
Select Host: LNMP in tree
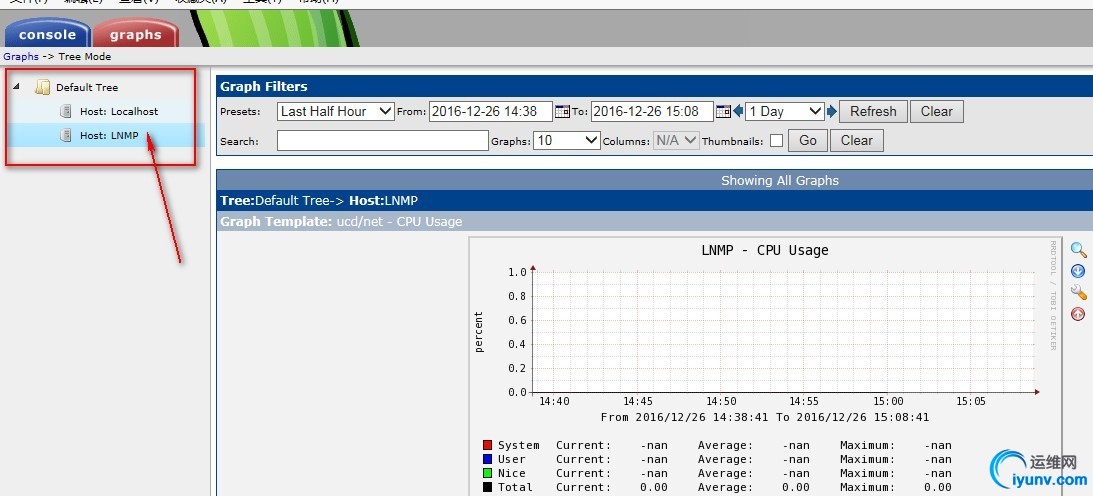coord(109,135)
